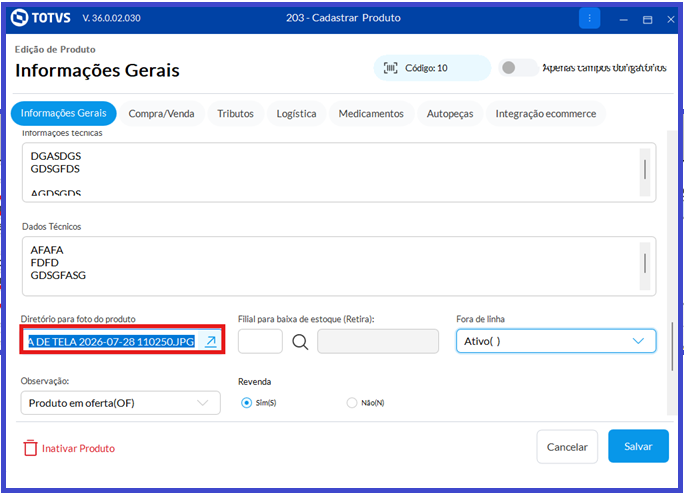Click the Código: 10 field
This screenshot has height=495, width=684.
(x=432, y=68)
